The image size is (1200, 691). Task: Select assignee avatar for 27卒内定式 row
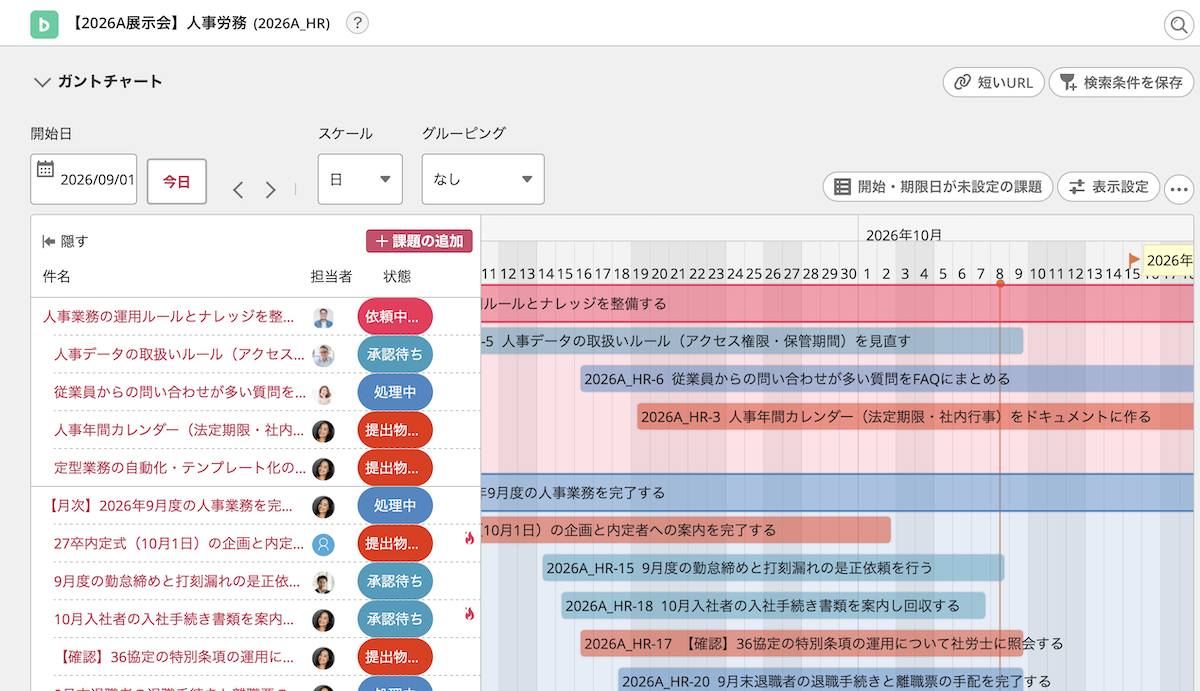(323, 545)
